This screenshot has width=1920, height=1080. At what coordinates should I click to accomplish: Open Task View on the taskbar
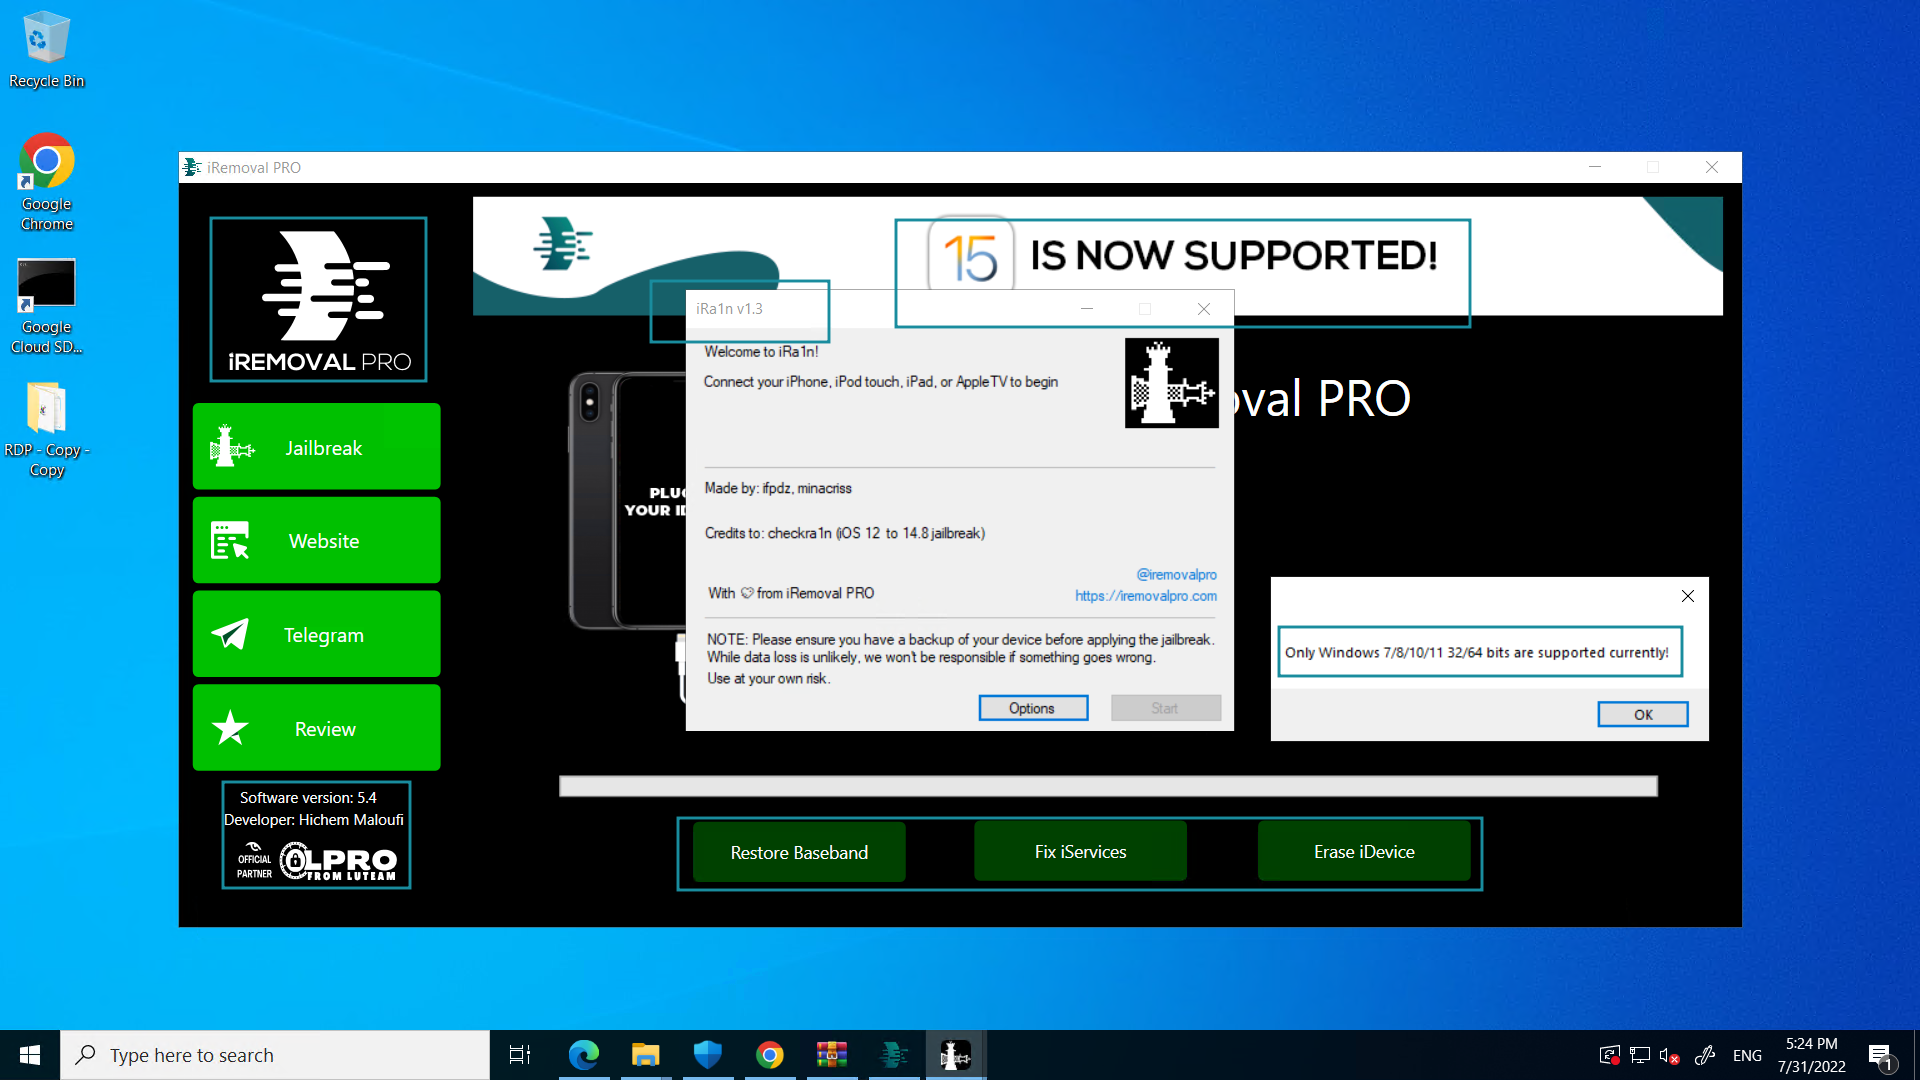(x=520, y=1055)
